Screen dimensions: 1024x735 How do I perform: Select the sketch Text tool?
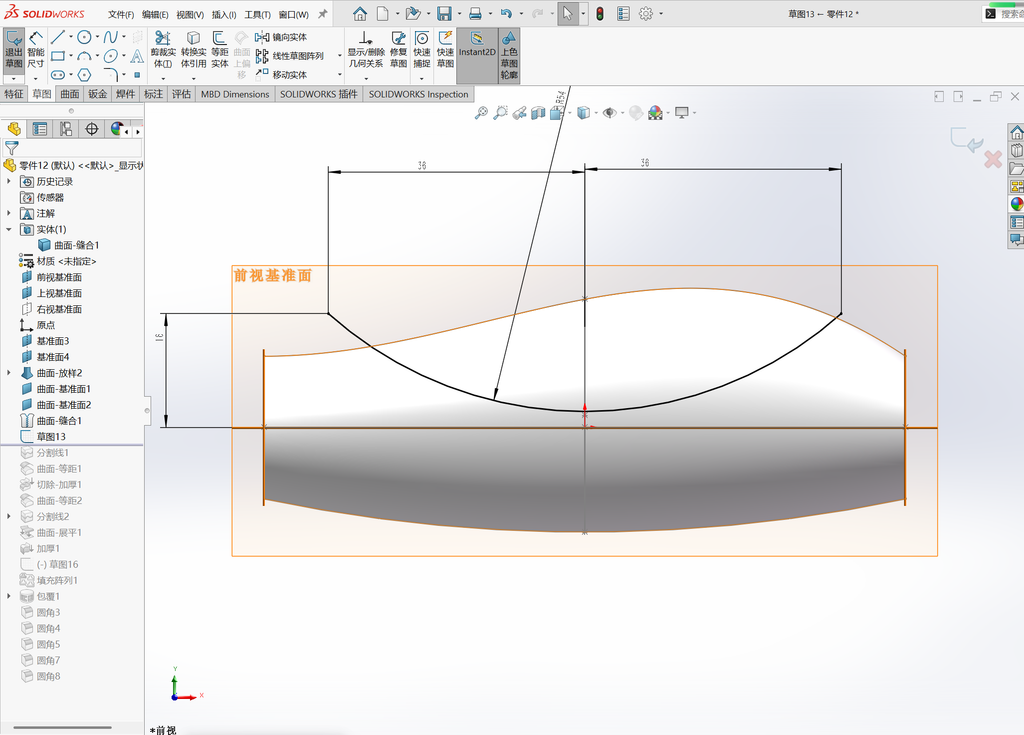pos(137,56)
